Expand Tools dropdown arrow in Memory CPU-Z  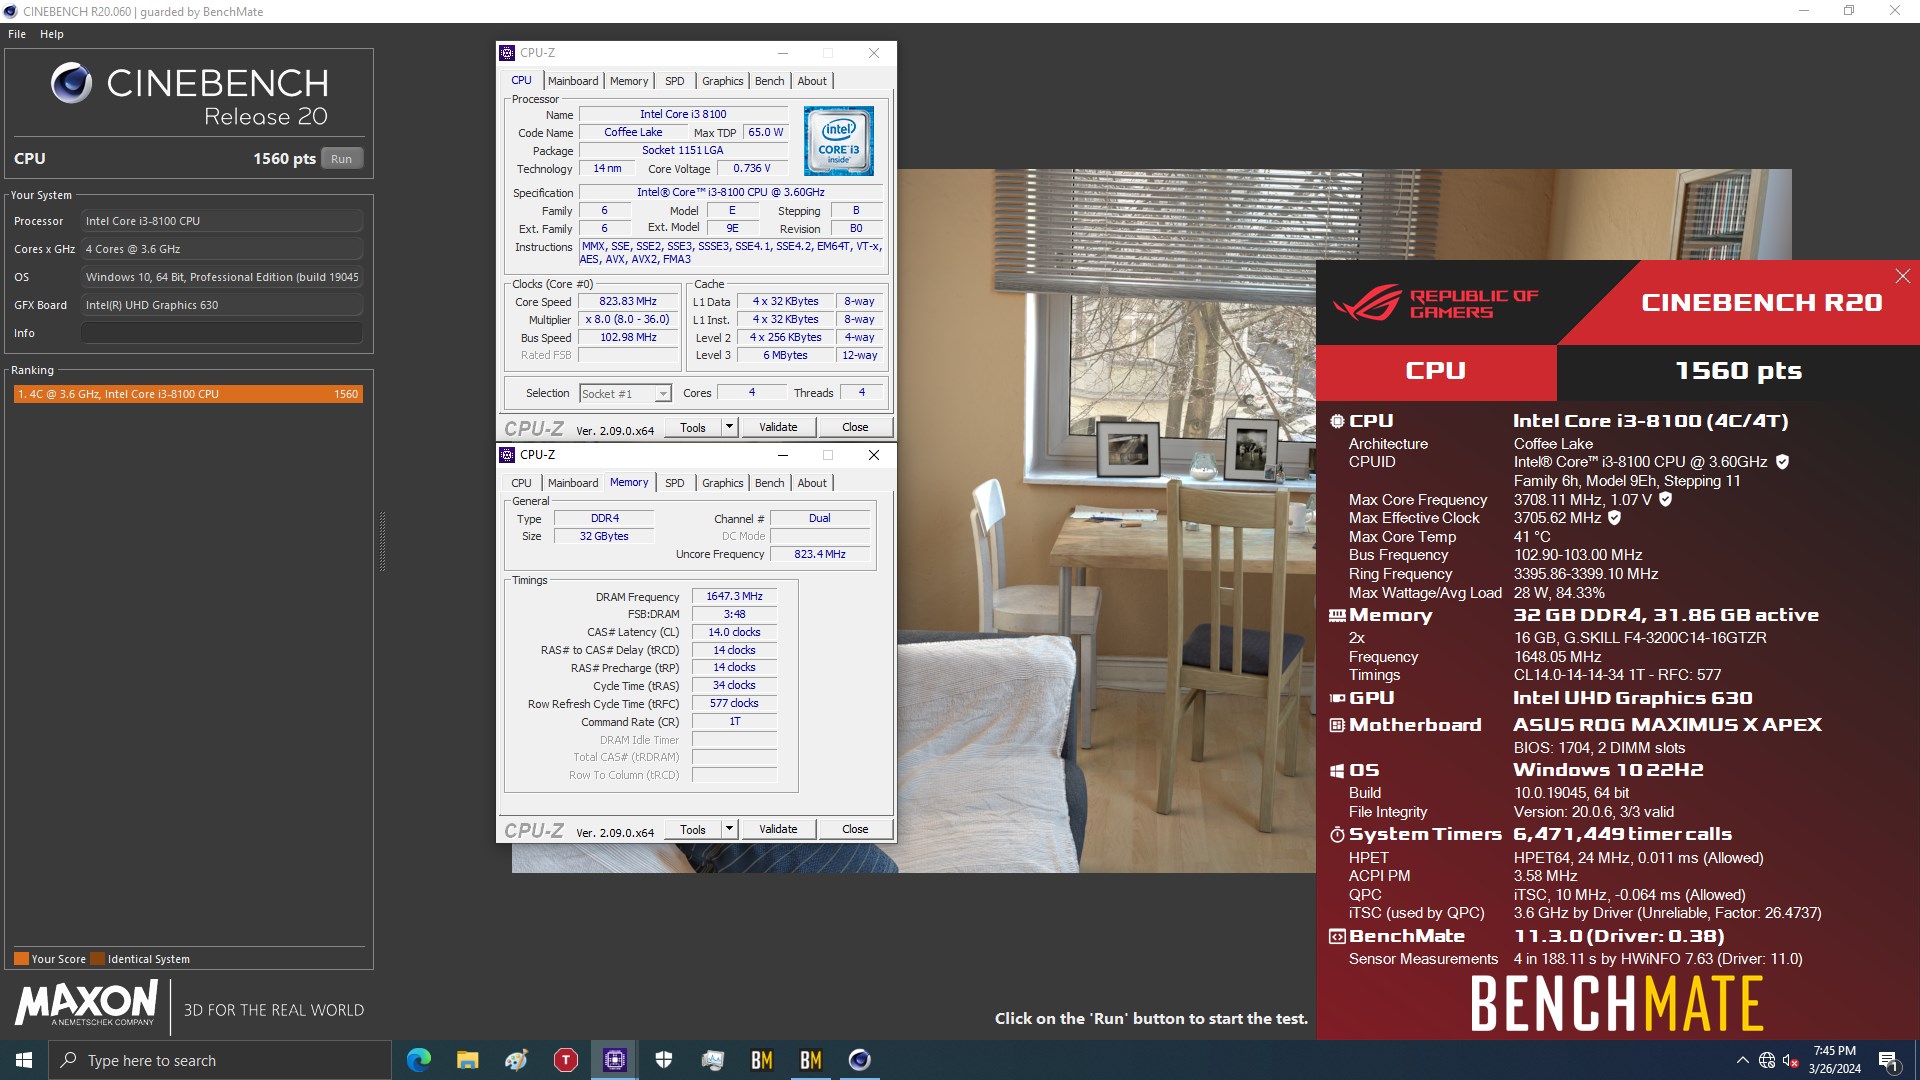(729, 829)
